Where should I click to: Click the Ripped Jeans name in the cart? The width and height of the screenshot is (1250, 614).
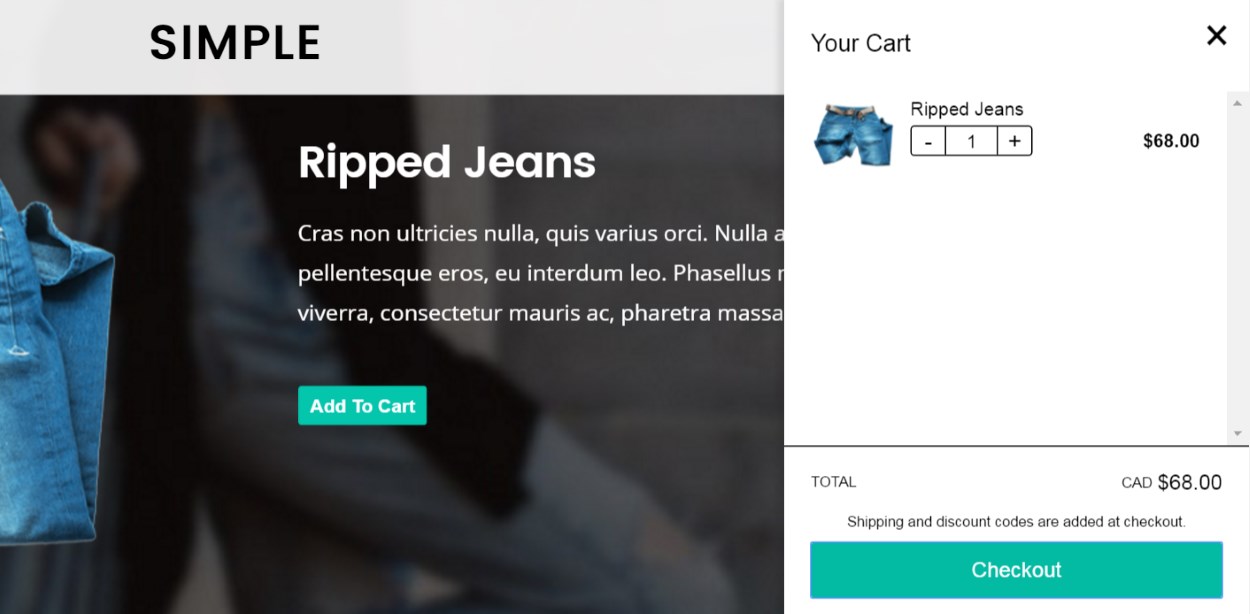pyautogui.click(x=966, y=109)
